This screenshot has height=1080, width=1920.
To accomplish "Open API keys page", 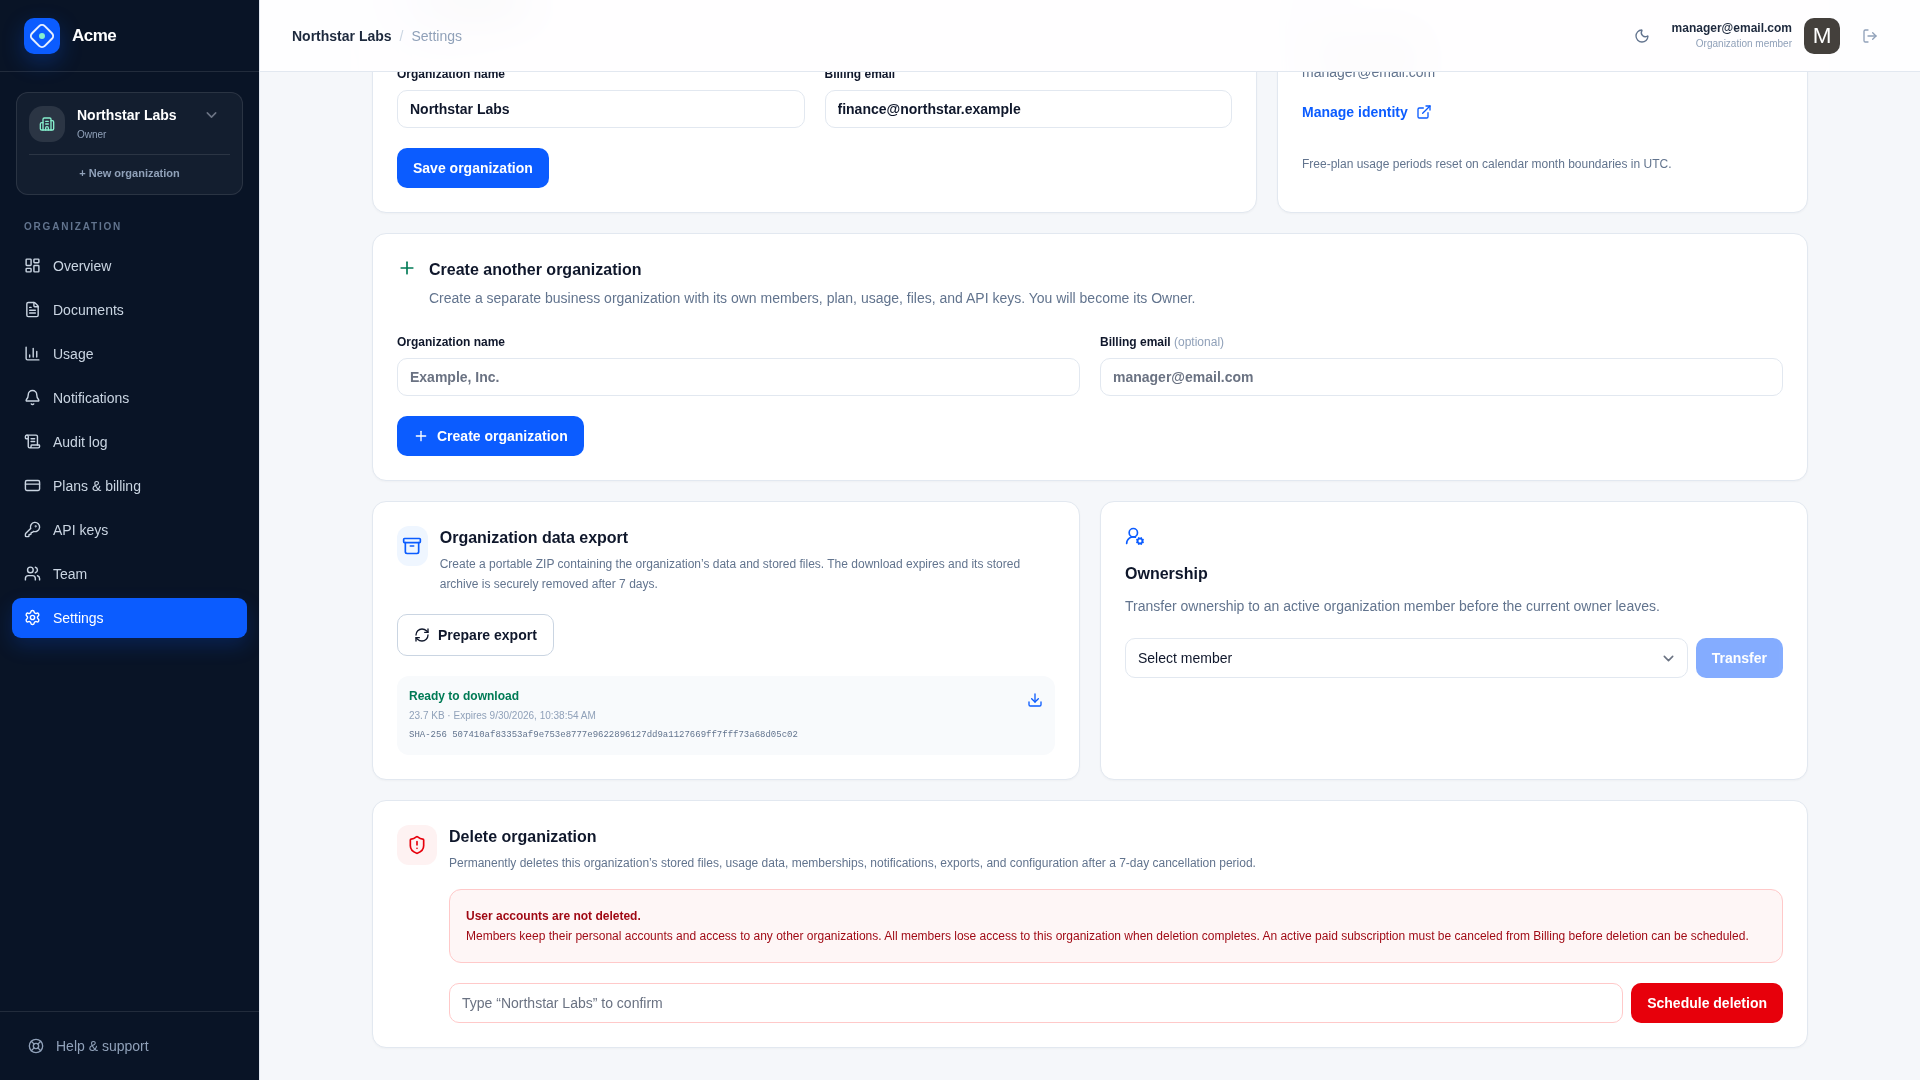I will tap(129, 530).
